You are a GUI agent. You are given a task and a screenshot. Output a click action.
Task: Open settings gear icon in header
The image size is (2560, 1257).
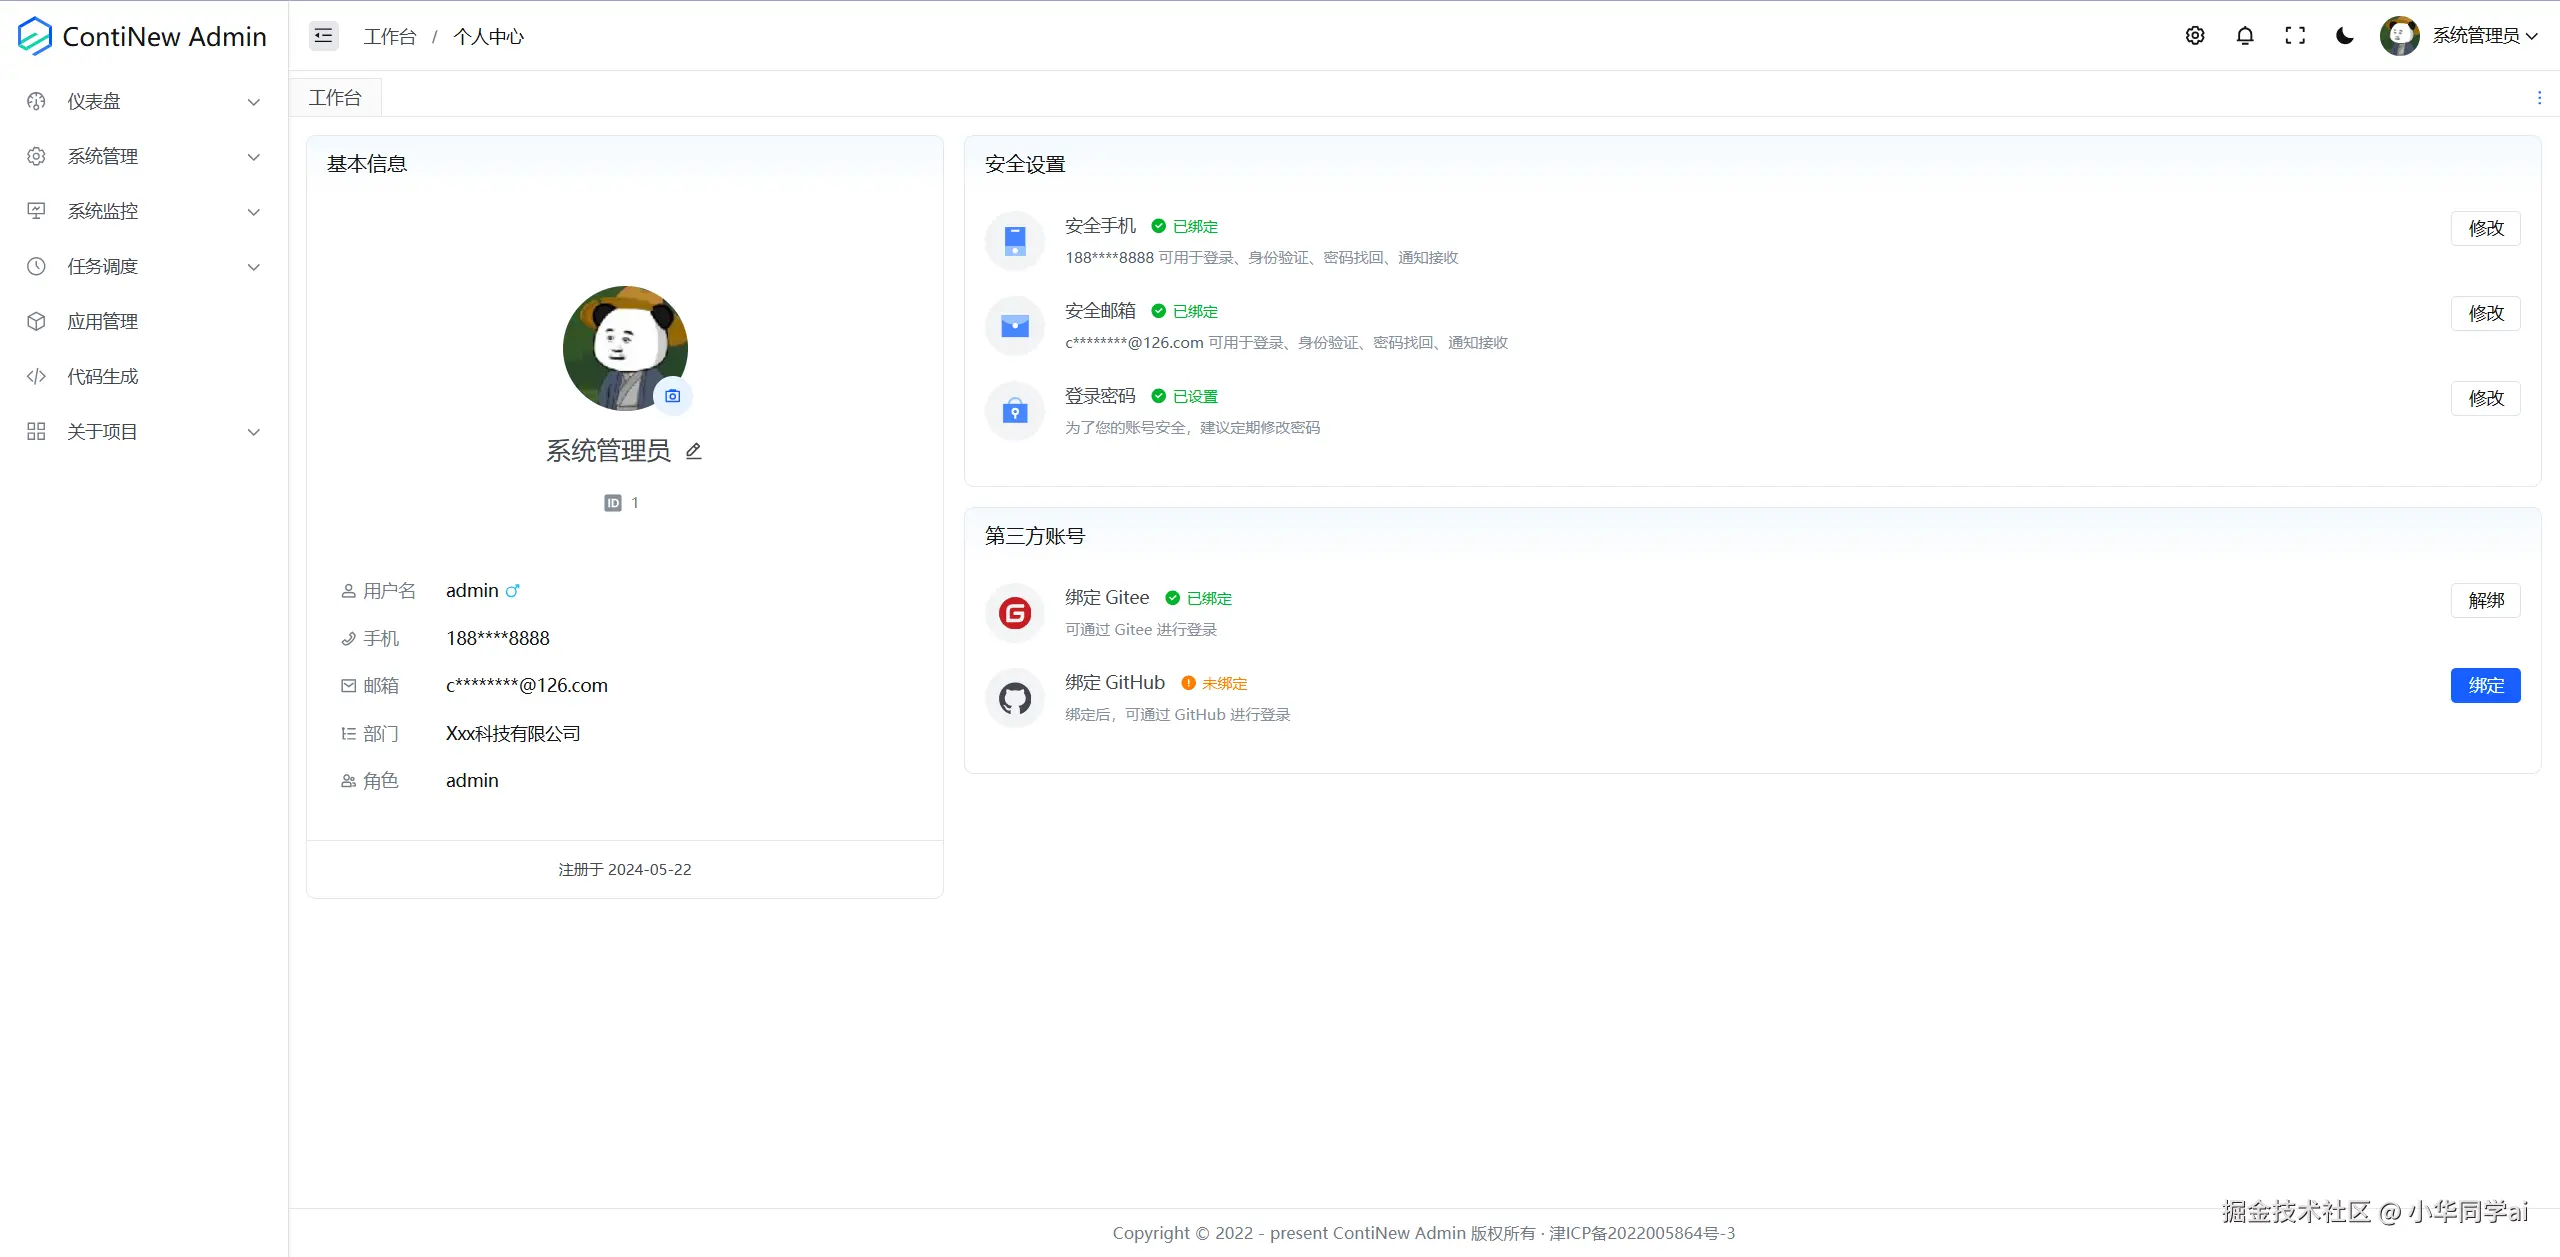pos(2195,36)
